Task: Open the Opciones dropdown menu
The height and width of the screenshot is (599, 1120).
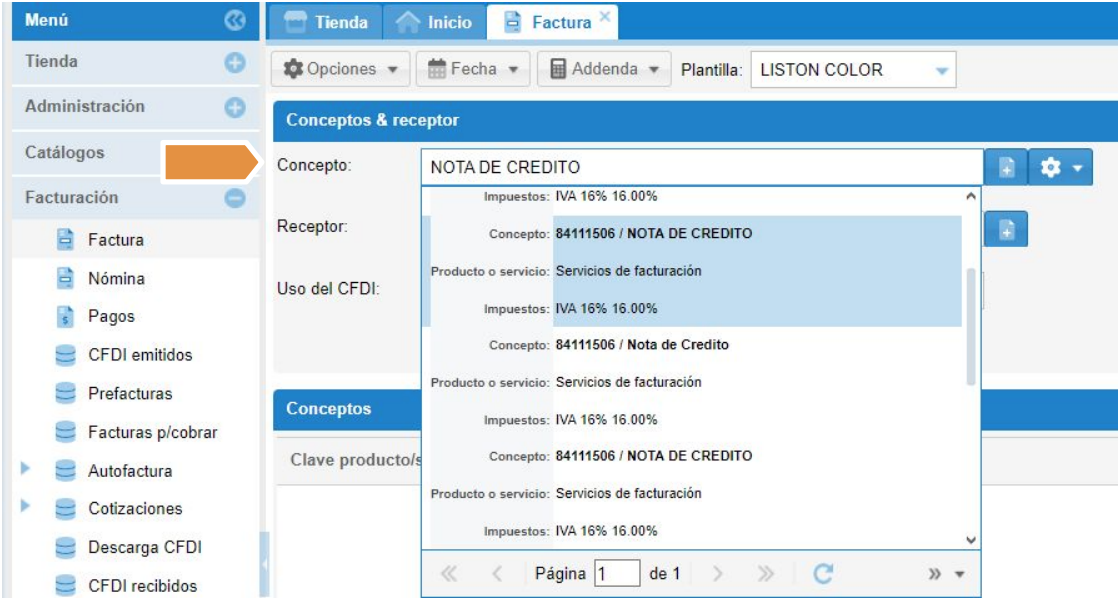Action: (341, 69)
